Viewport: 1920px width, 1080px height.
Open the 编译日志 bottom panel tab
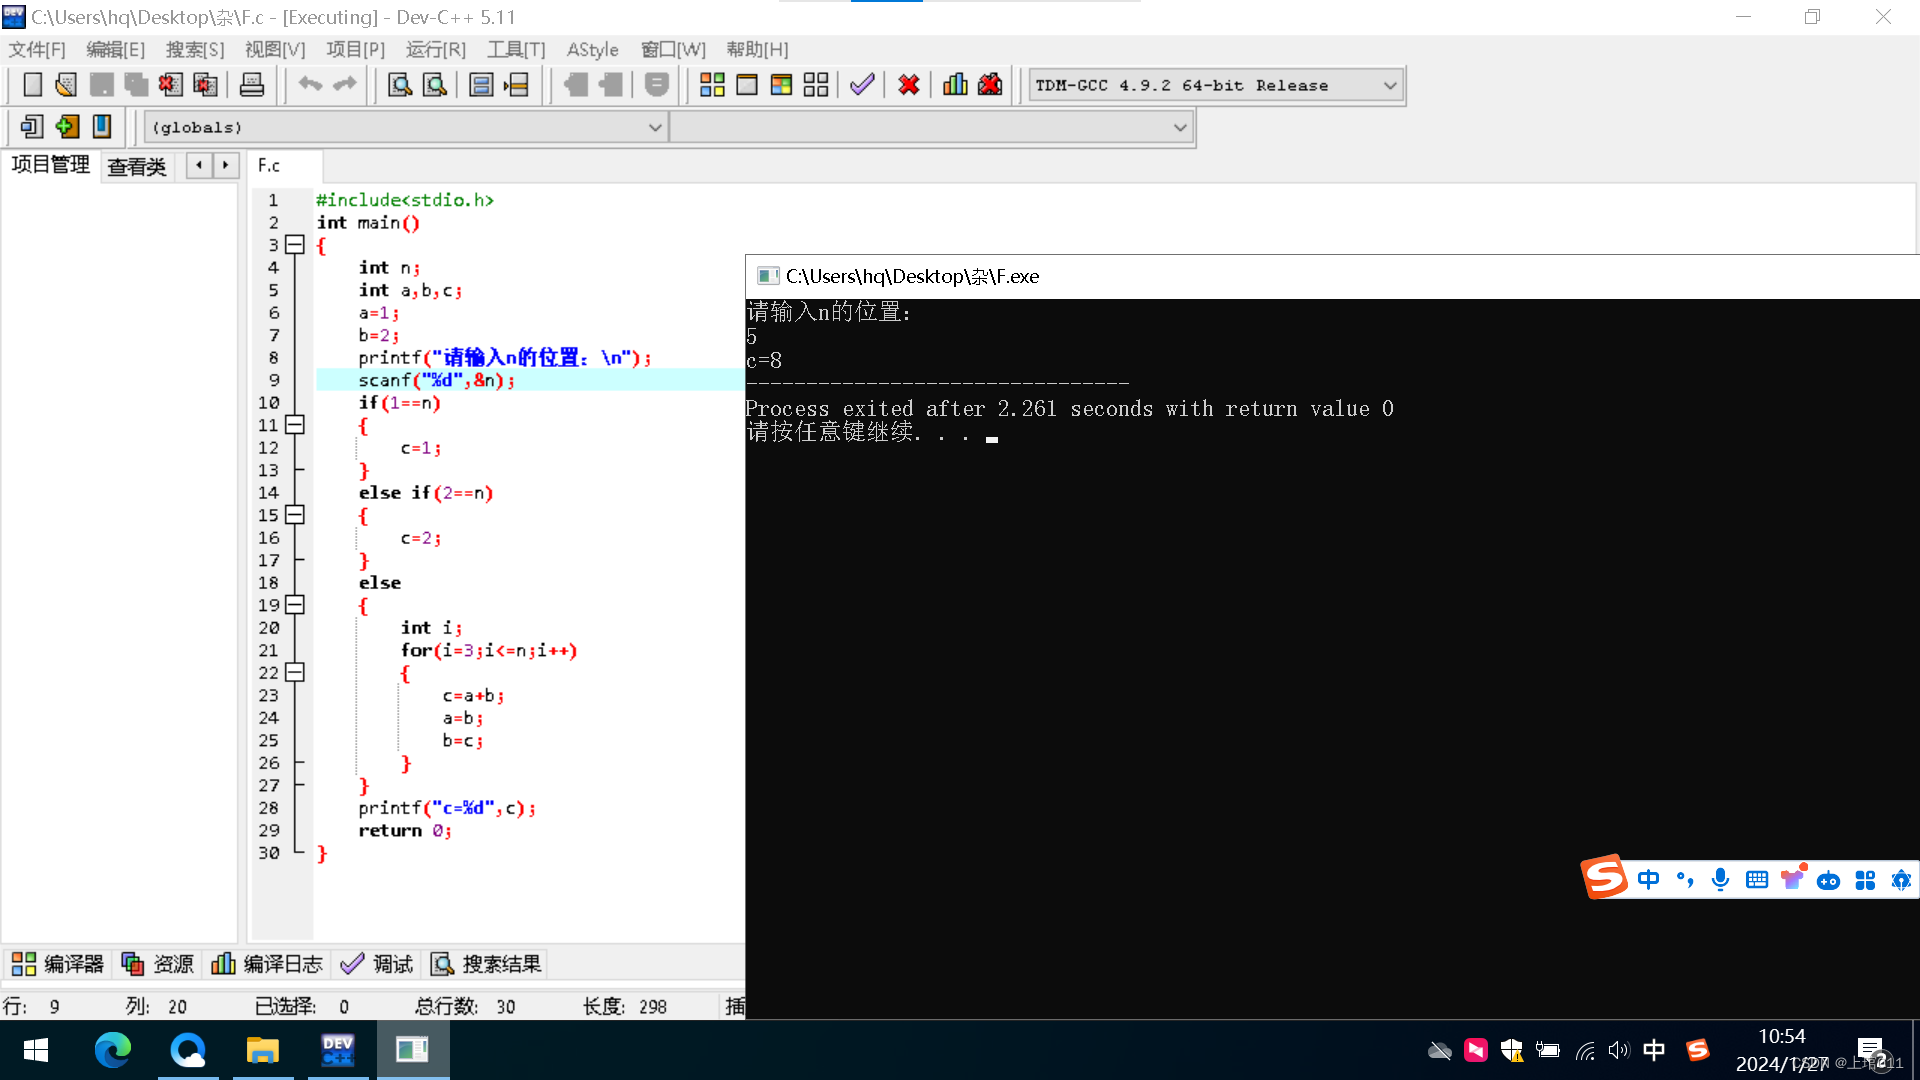[x=267, y=964]
